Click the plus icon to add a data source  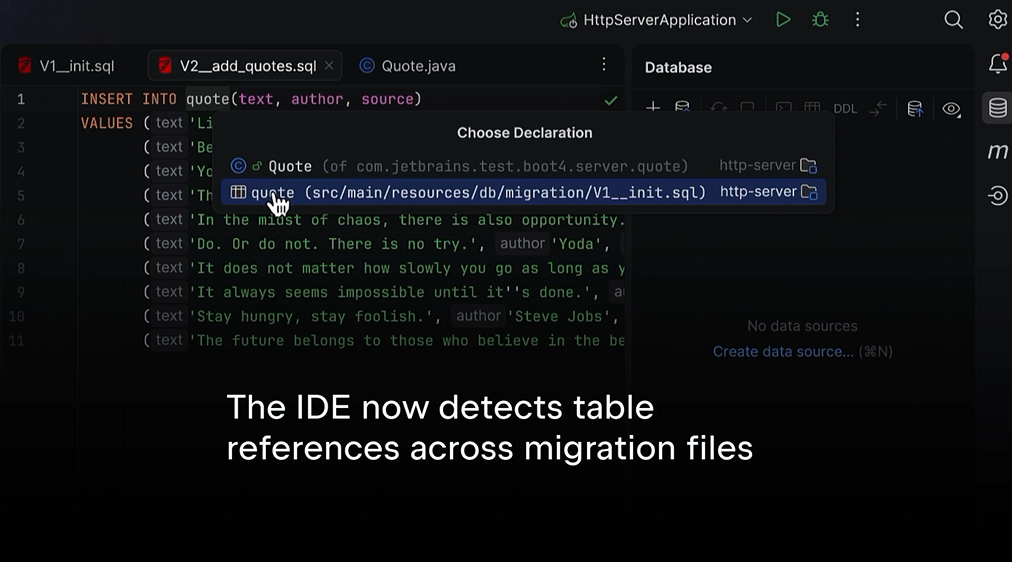pos(653,108)
